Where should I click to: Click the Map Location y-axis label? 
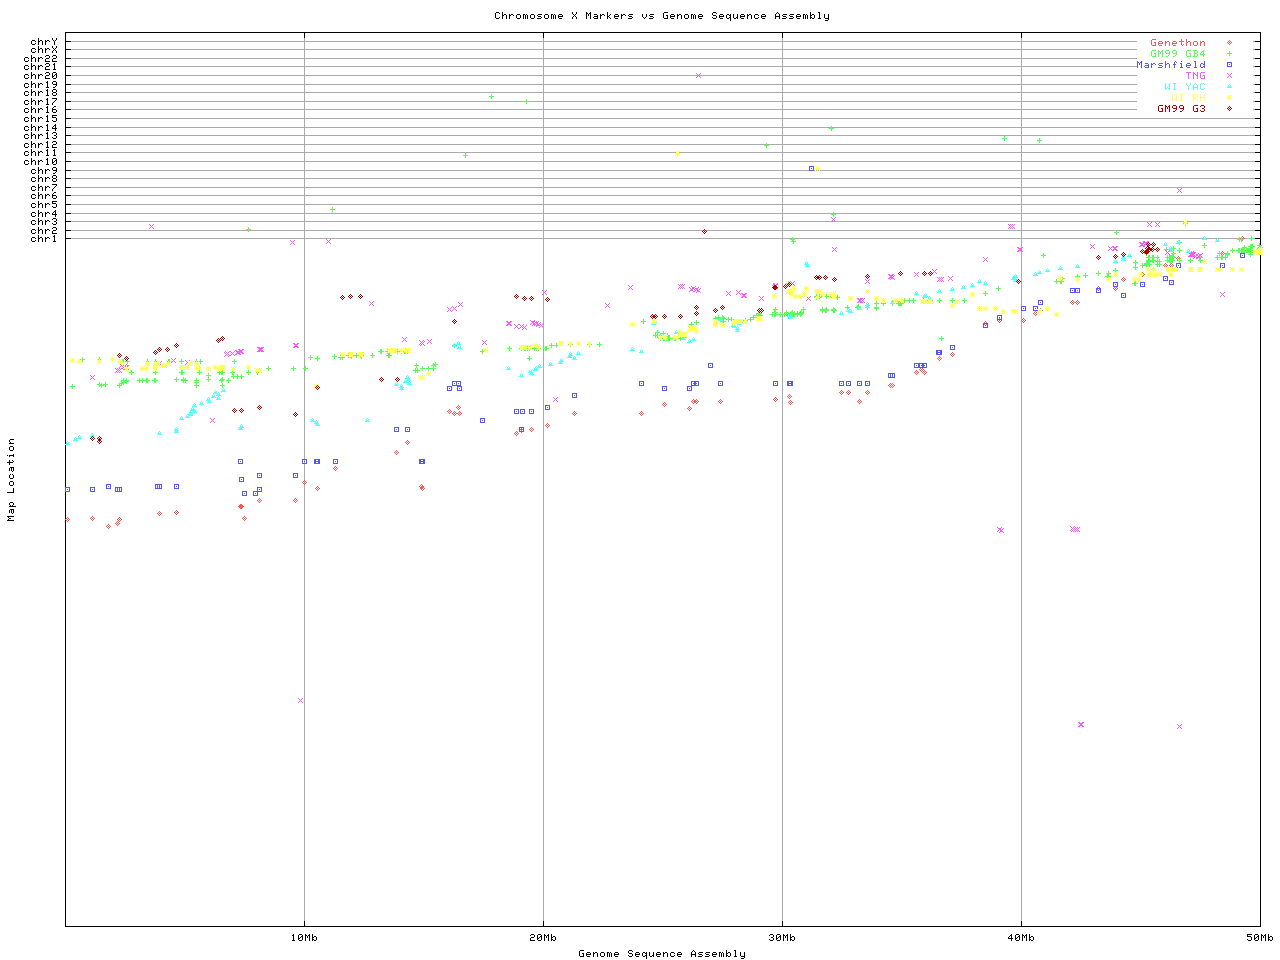coord(12,480)
